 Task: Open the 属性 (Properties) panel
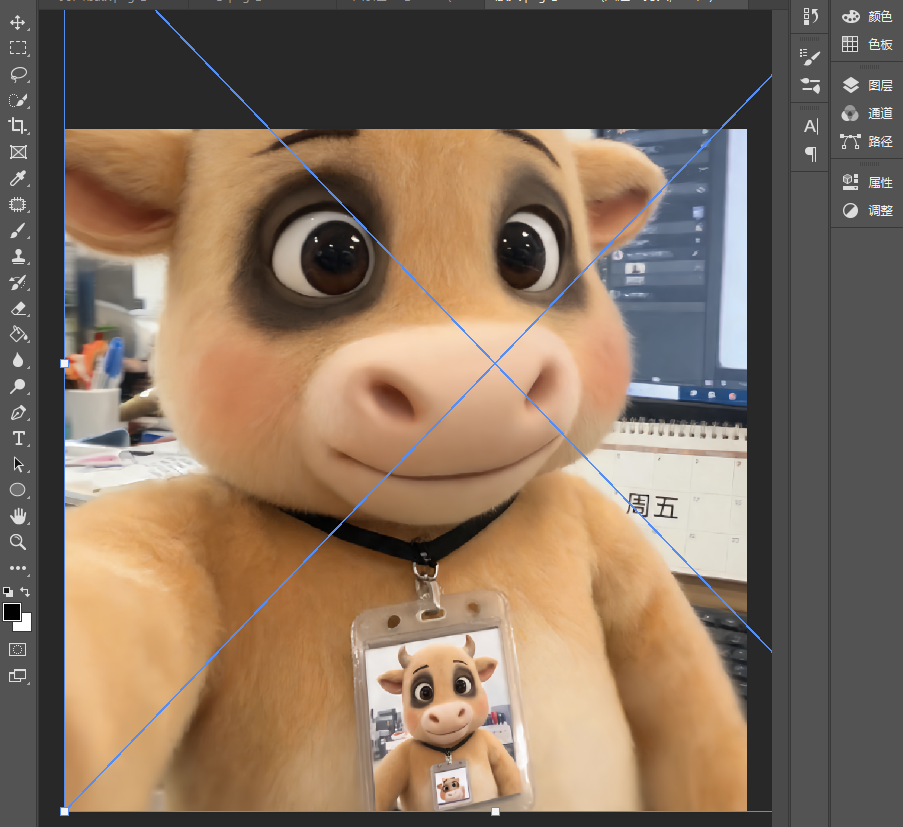pyautogui.click(x=867, y=183)
